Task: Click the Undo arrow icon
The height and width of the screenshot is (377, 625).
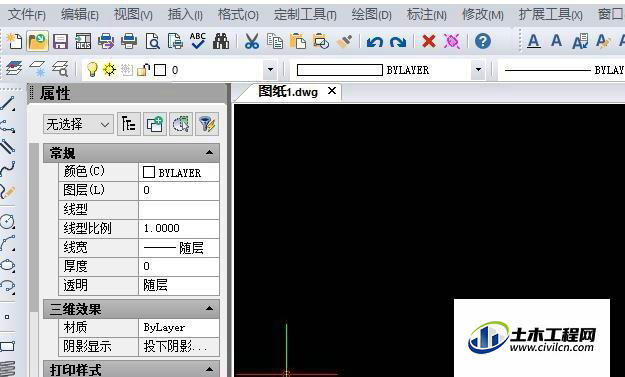Action: point(374,42)
